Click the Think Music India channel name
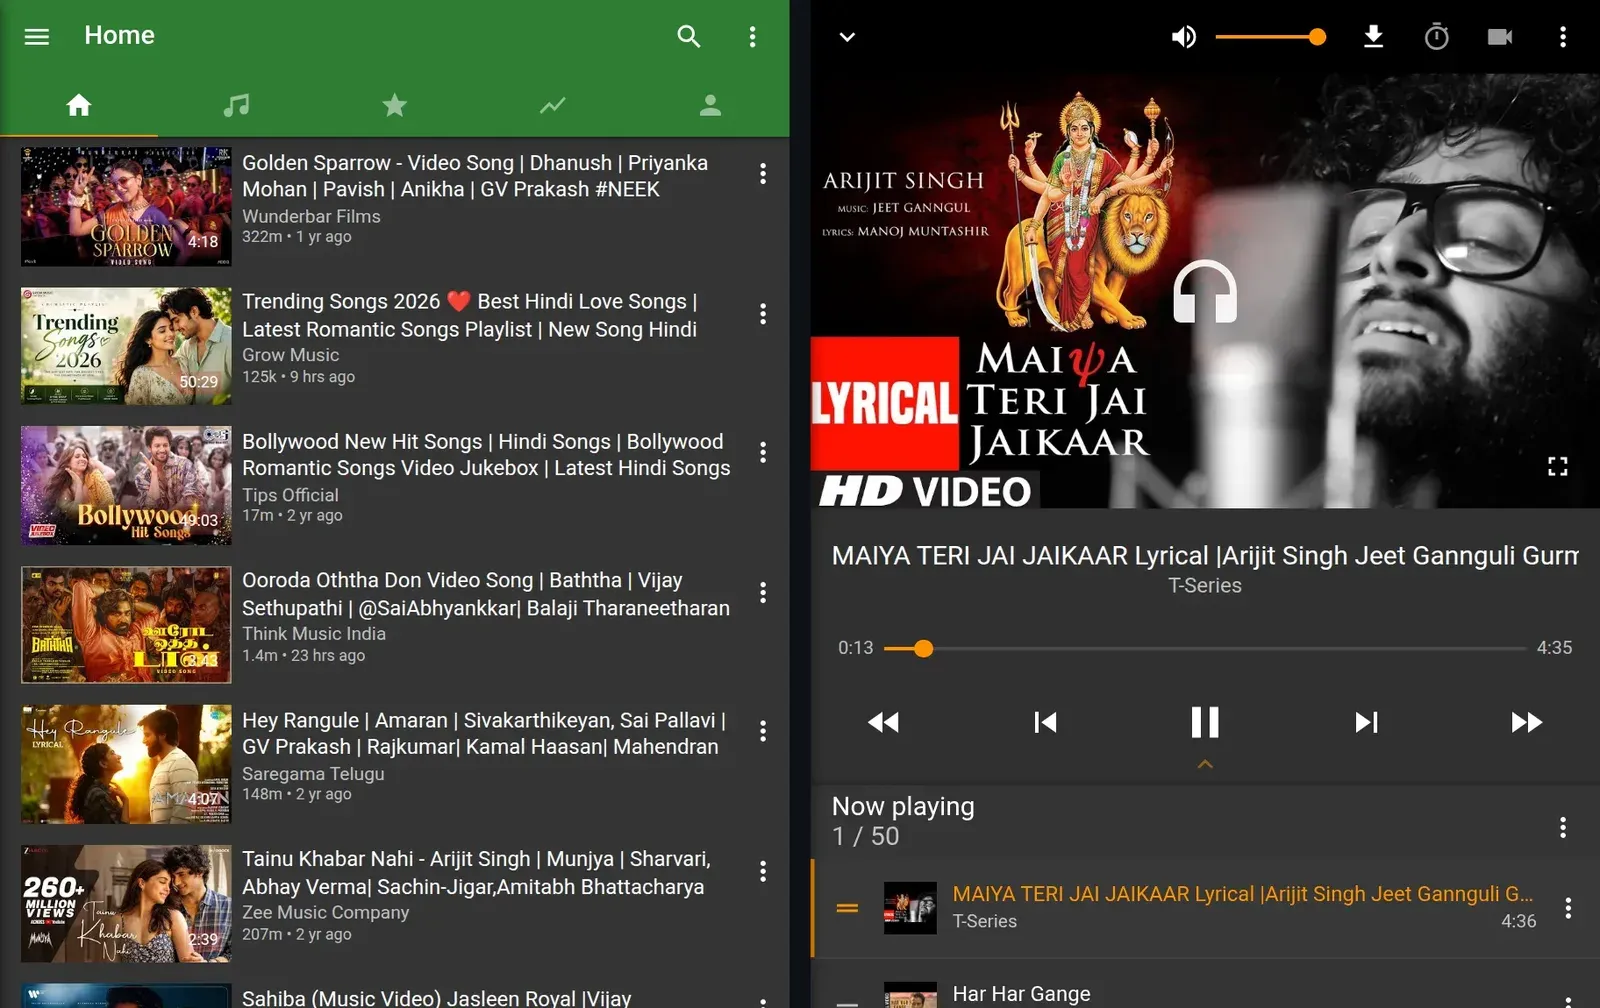Image resolution: width=1600 pixels, height=1008 pixels. [x=314, y=633]
